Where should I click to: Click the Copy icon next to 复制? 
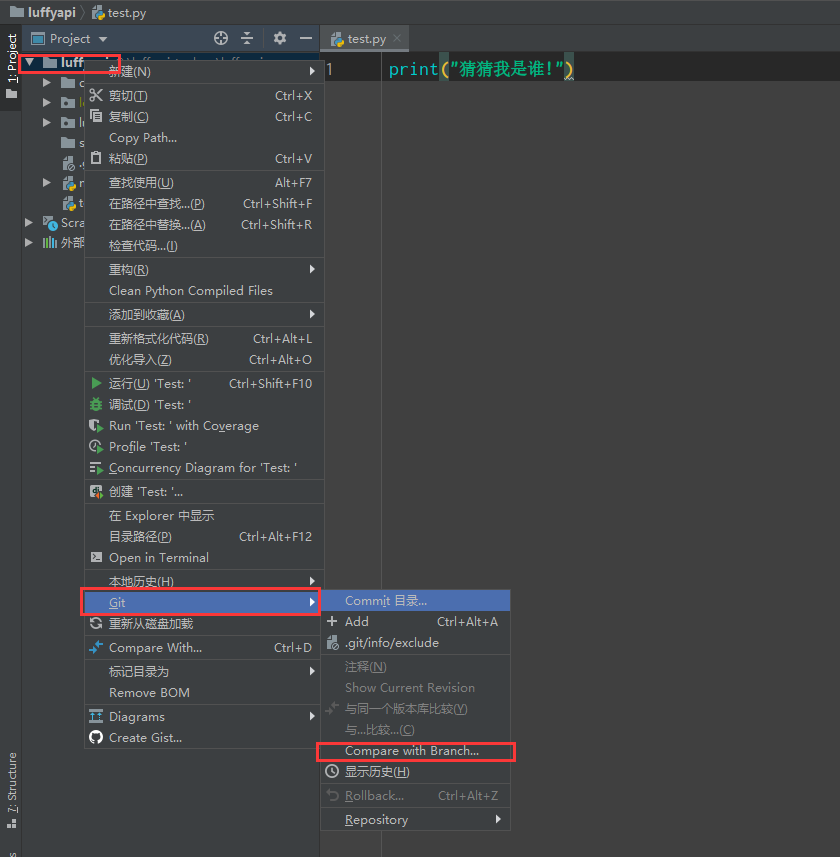click(96, 116)
